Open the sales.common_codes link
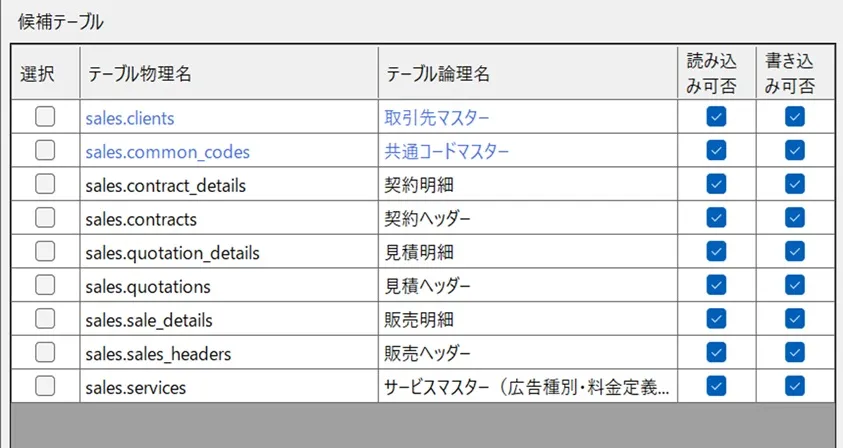This screenshot has height=448, width=843. (x=168, y=152)
